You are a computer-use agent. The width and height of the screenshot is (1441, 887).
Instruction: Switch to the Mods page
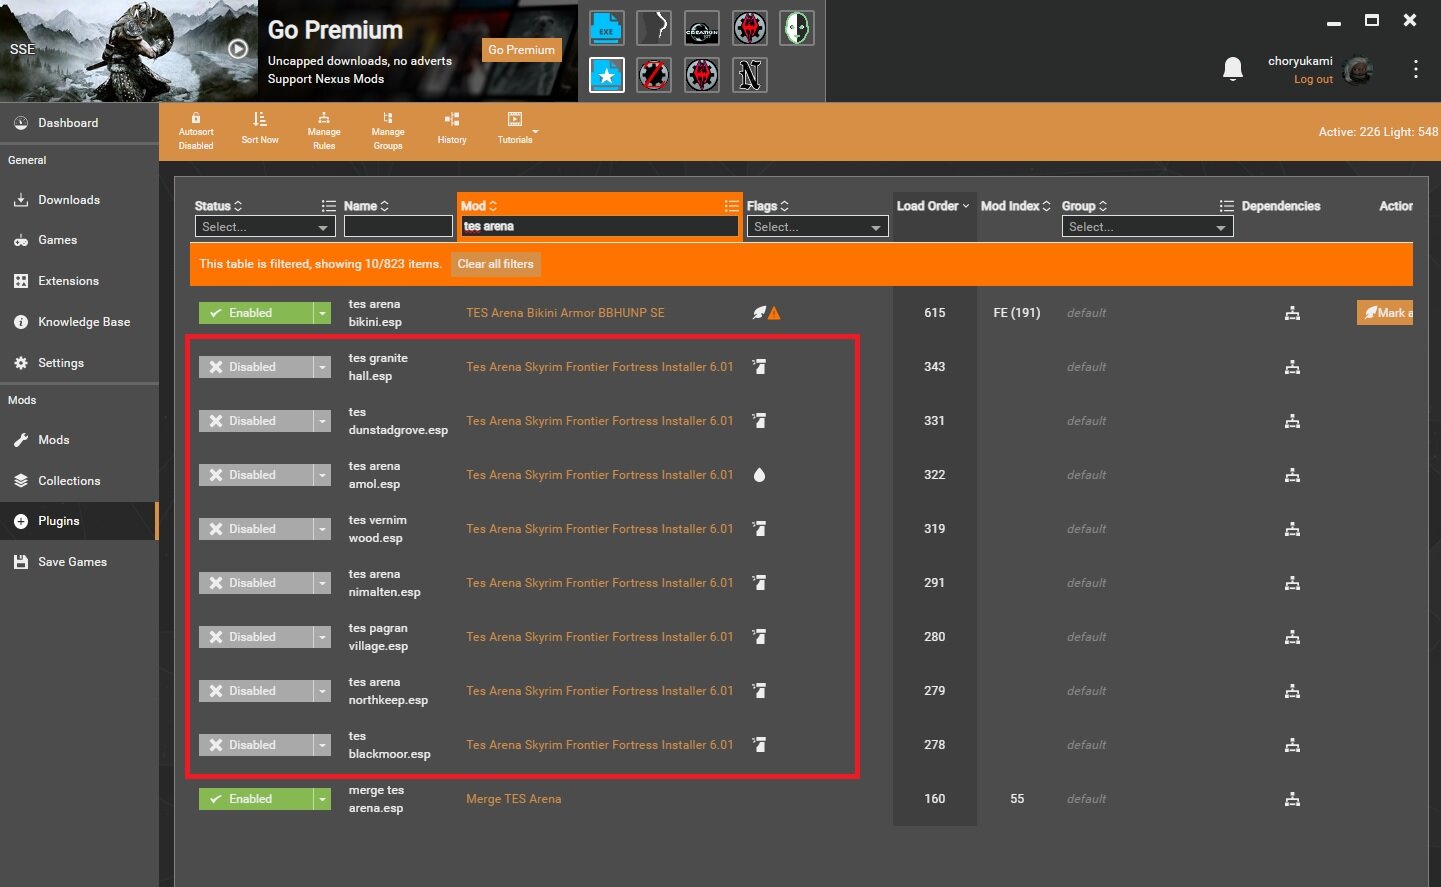[x=79, y=440]
